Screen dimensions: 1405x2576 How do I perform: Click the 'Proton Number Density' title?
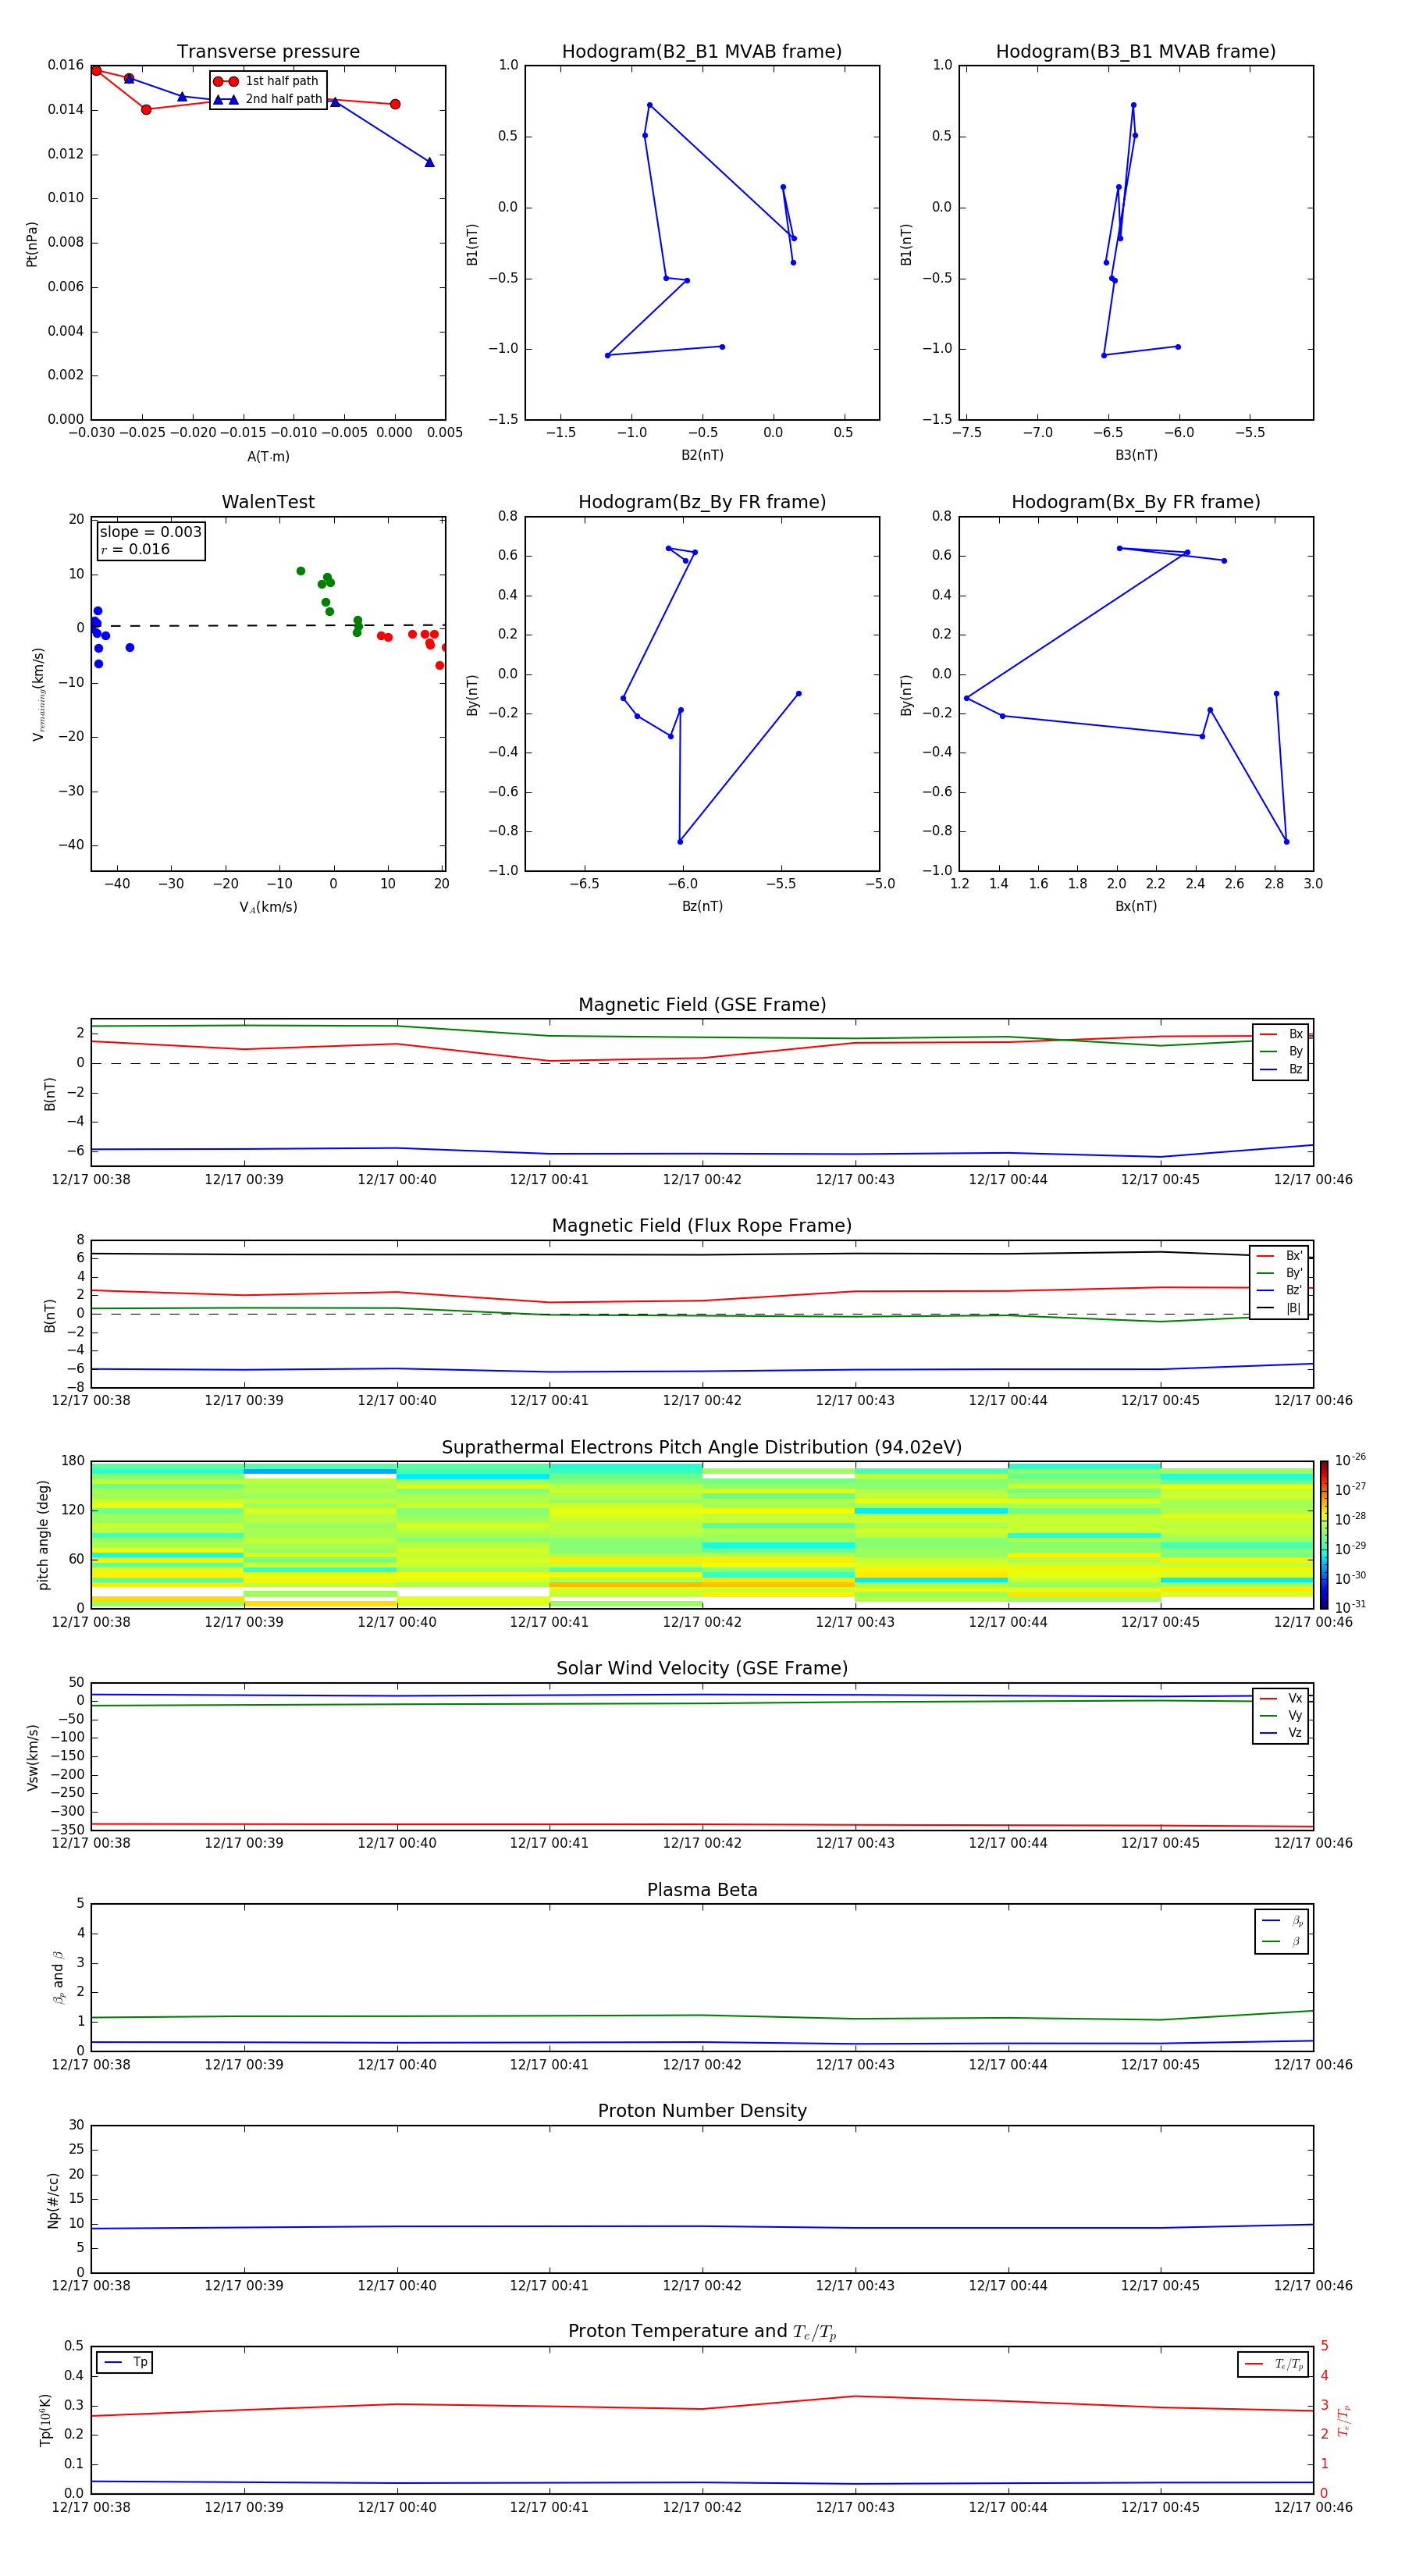(702, 2111)
